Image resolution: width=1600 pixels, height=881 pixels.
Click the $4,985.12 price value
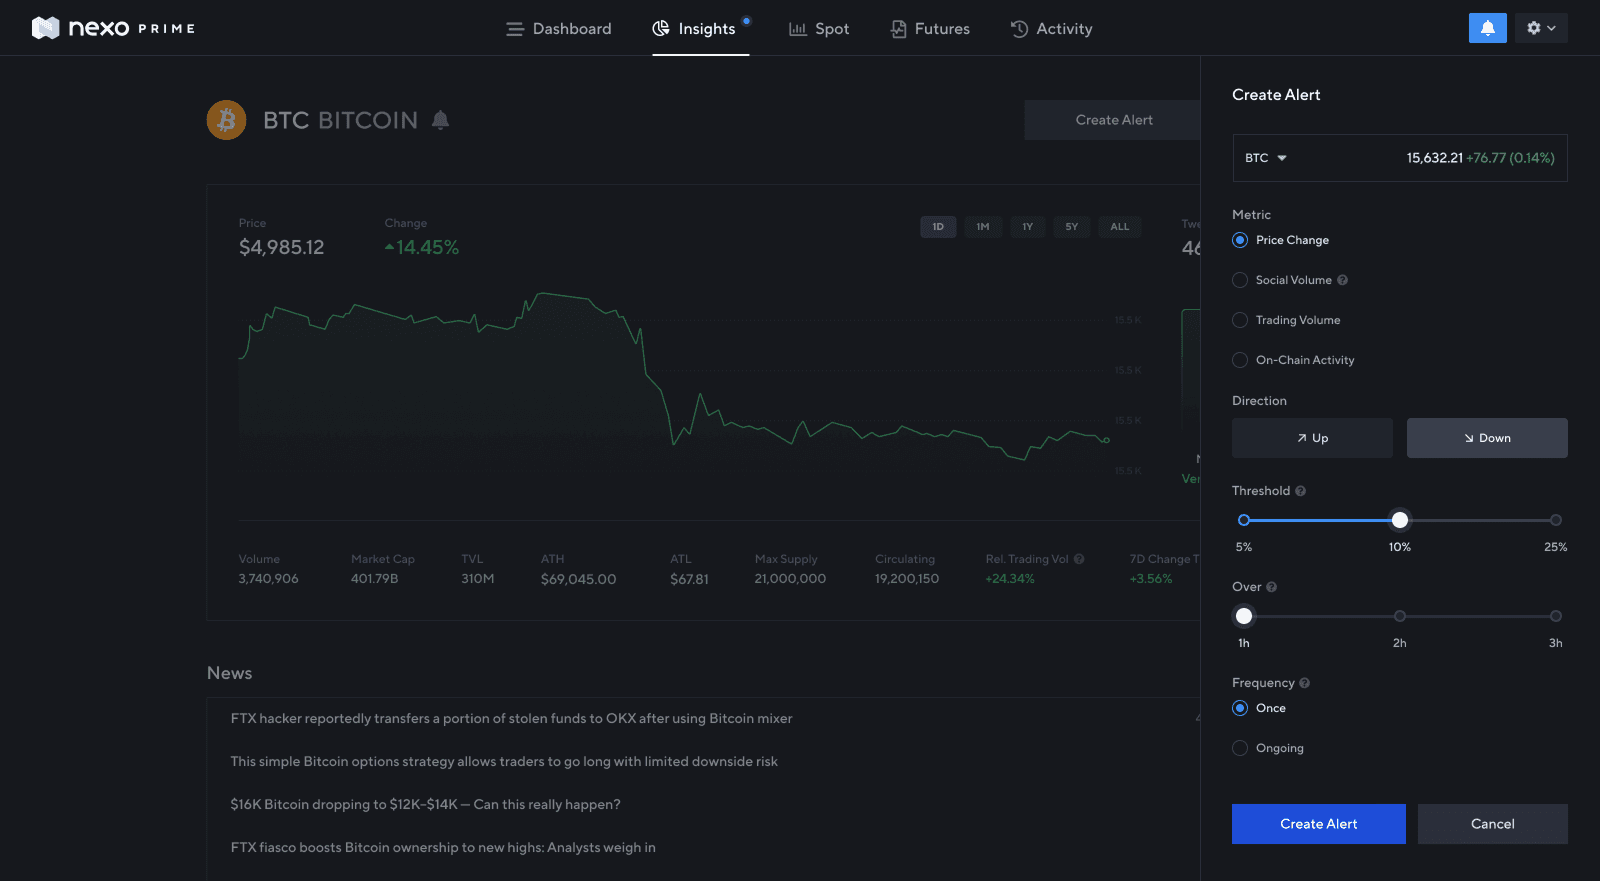[x=281, y=247]
